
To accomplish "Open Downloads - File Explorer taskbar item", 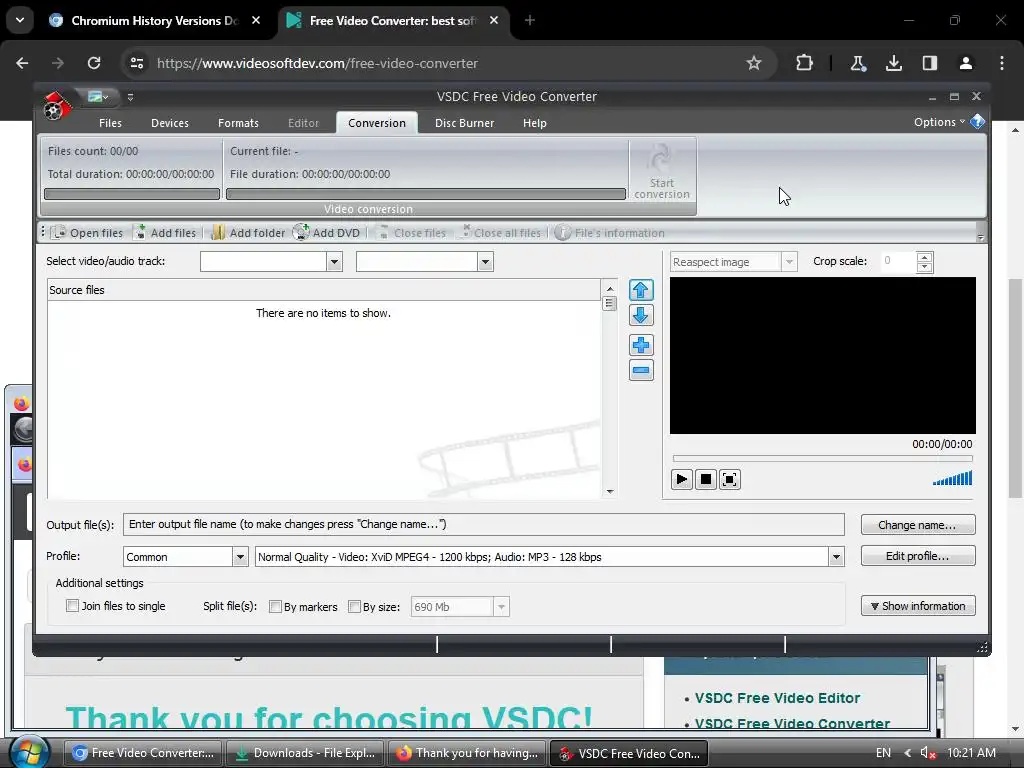I will coord(304,753).
